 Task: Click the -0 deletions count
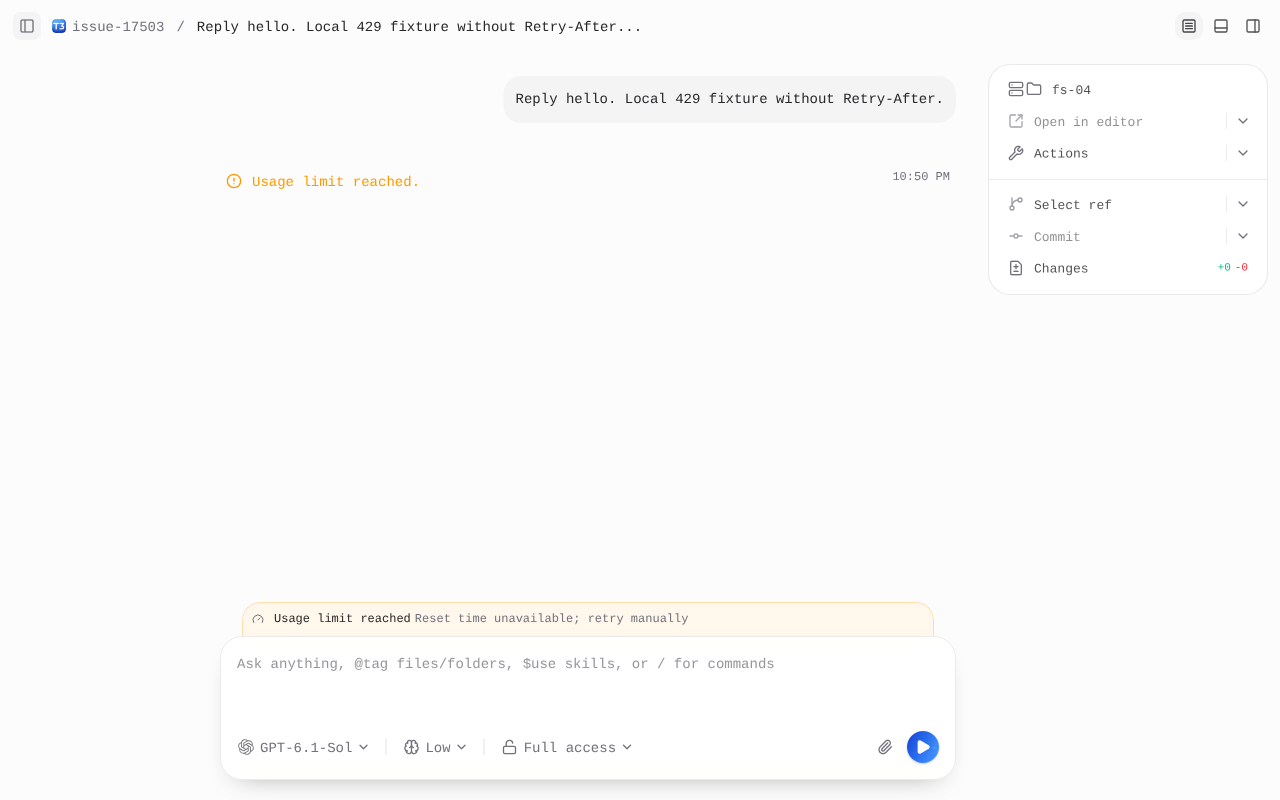1241,268
